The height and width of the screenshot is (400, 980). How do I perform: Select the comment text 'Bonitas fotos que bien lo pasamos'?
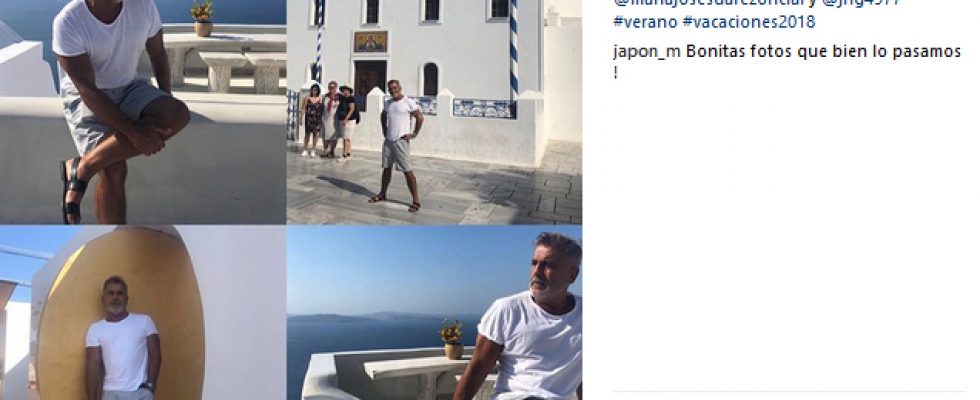point(823,51)
